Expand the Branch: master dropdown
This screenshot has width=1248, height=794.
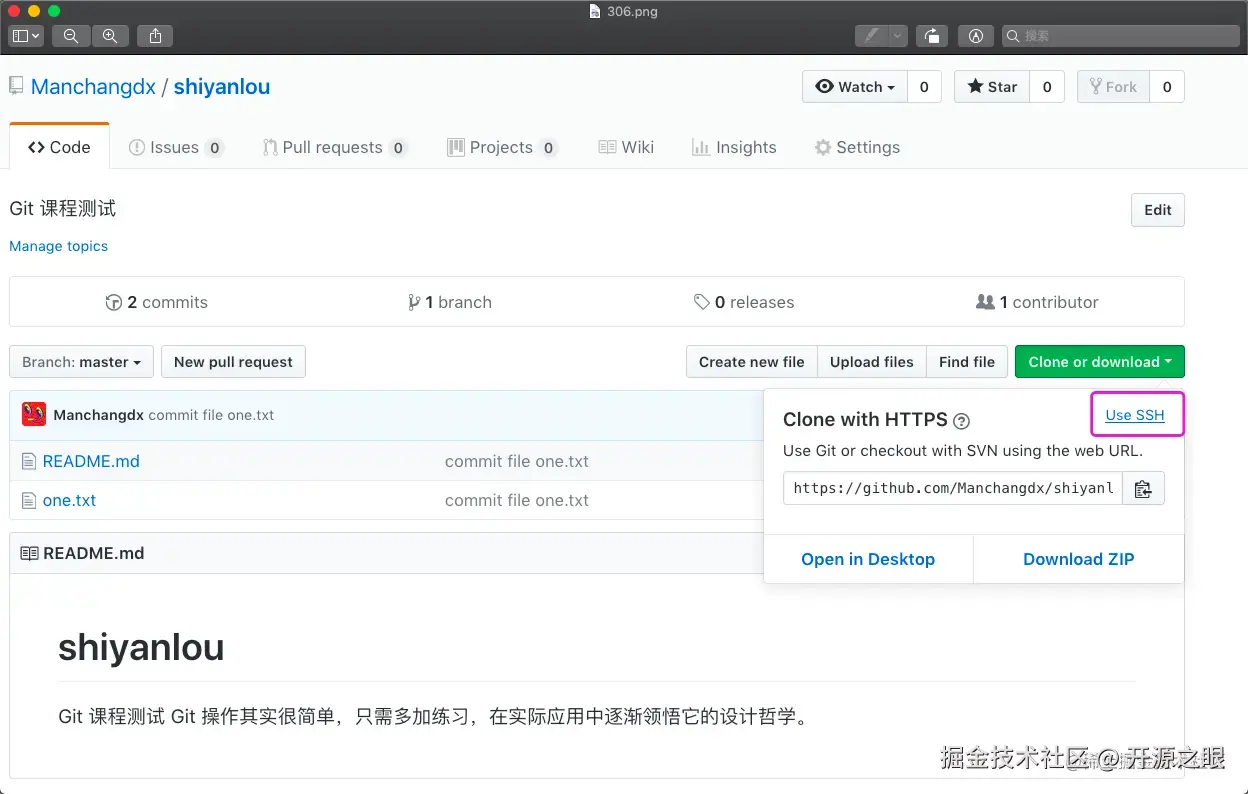click(81, 362)
